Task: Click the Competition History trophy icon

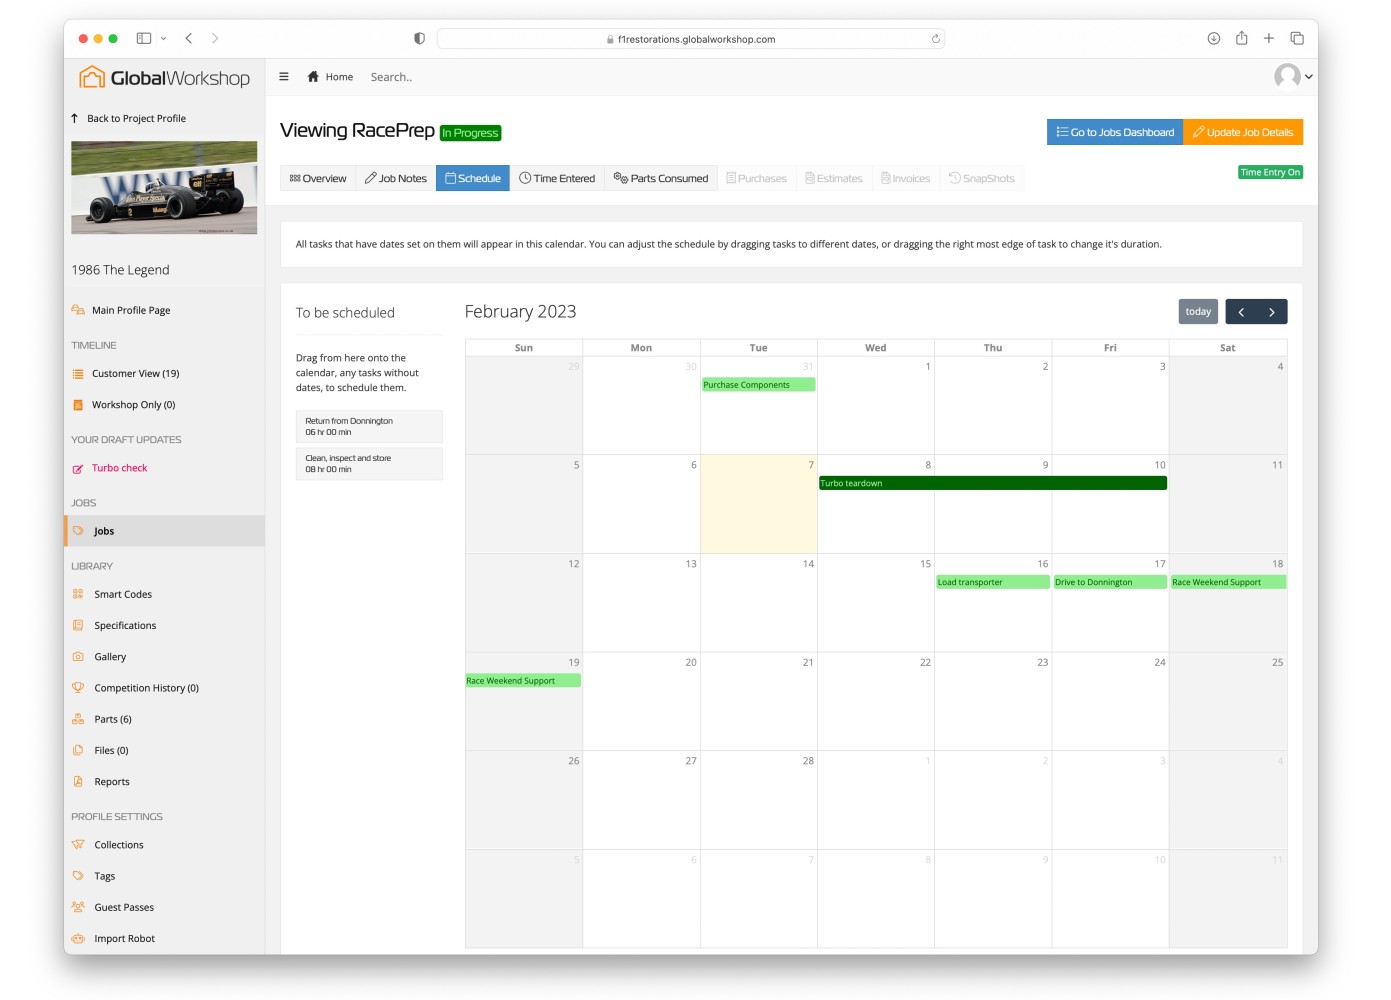Action: tap(78, 688)
